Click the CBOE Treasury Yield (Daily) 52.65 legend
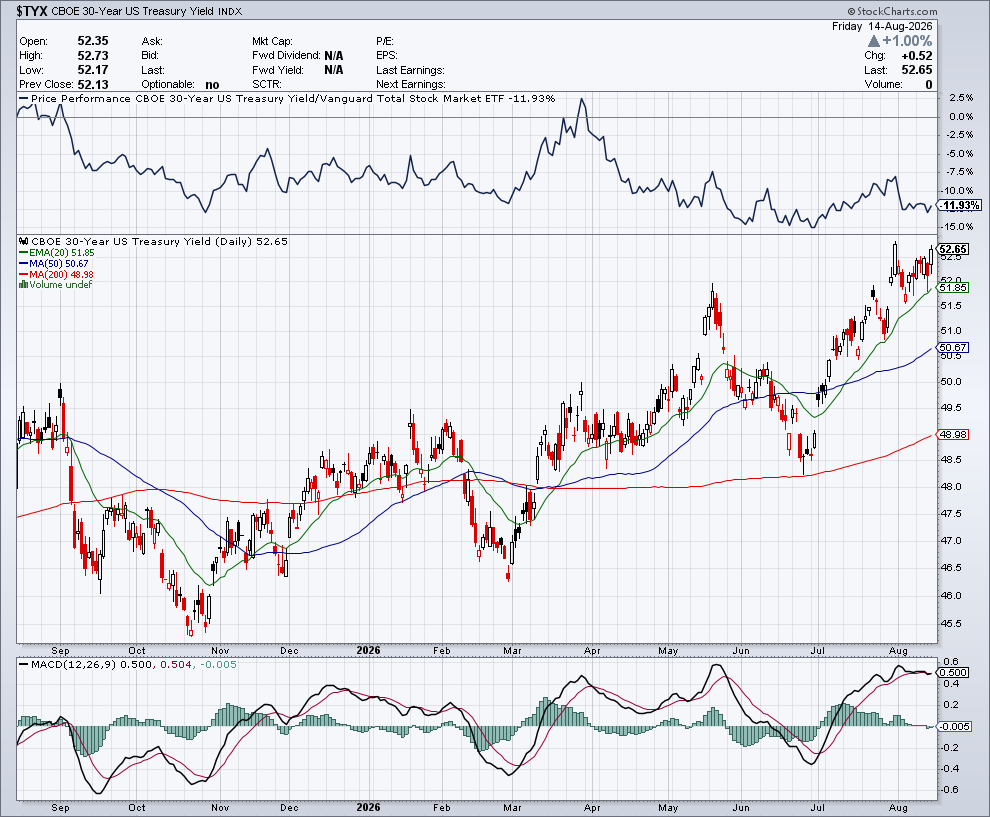The image size is (990, 817). click(x=159, y=241)
